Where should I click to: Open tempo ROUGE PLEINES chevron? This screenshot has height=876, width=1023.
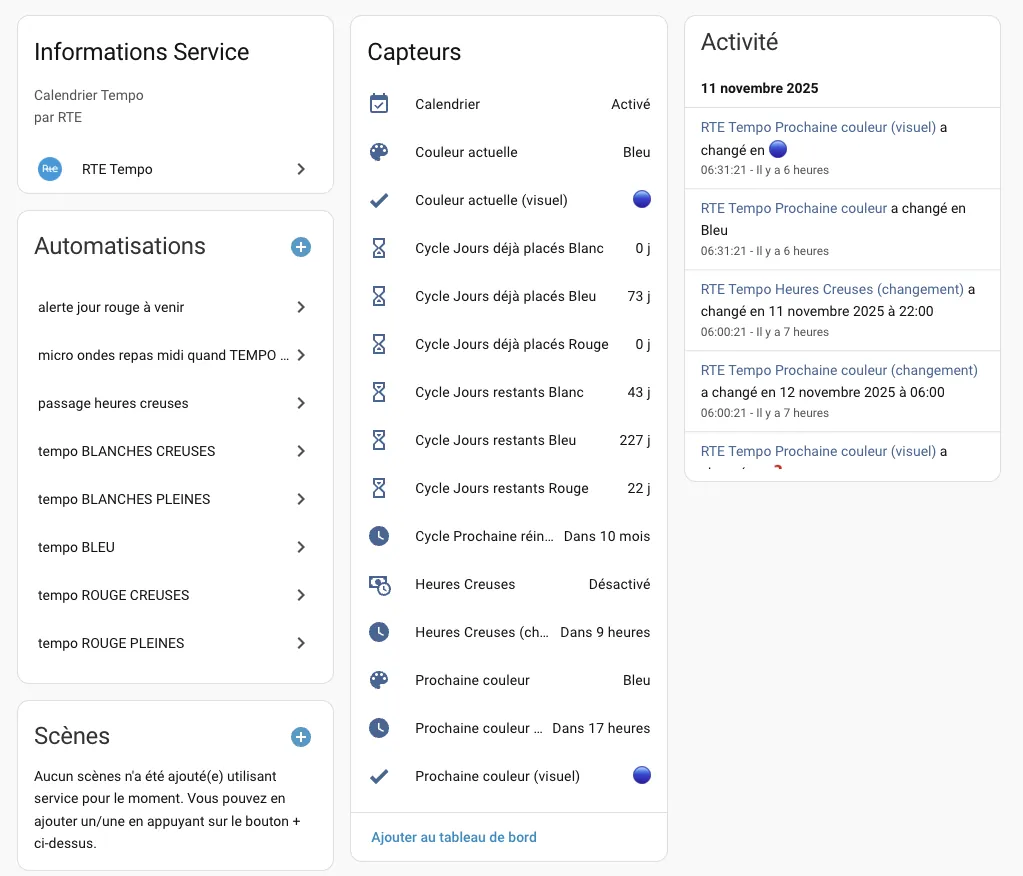pos(301,643)
